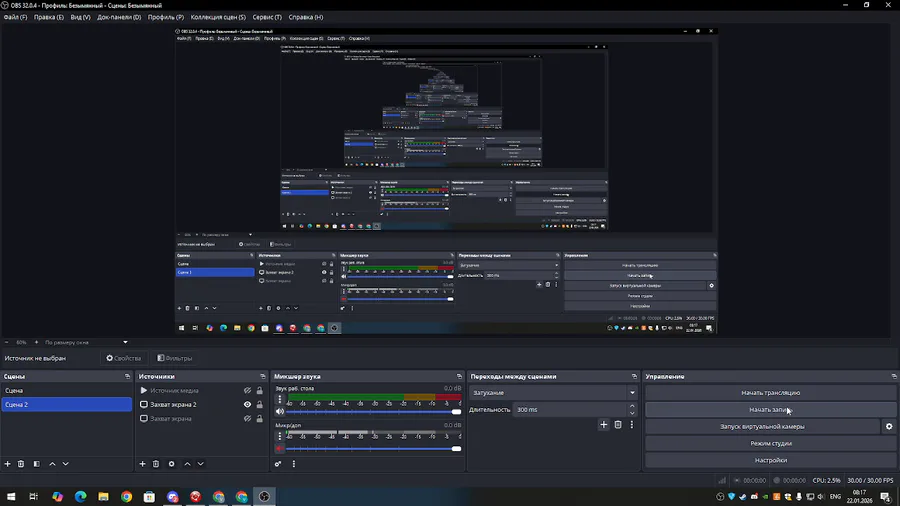Add a new scene with the plus icon
The height and width of the screenshot is (506, 900).
[7, 464]
